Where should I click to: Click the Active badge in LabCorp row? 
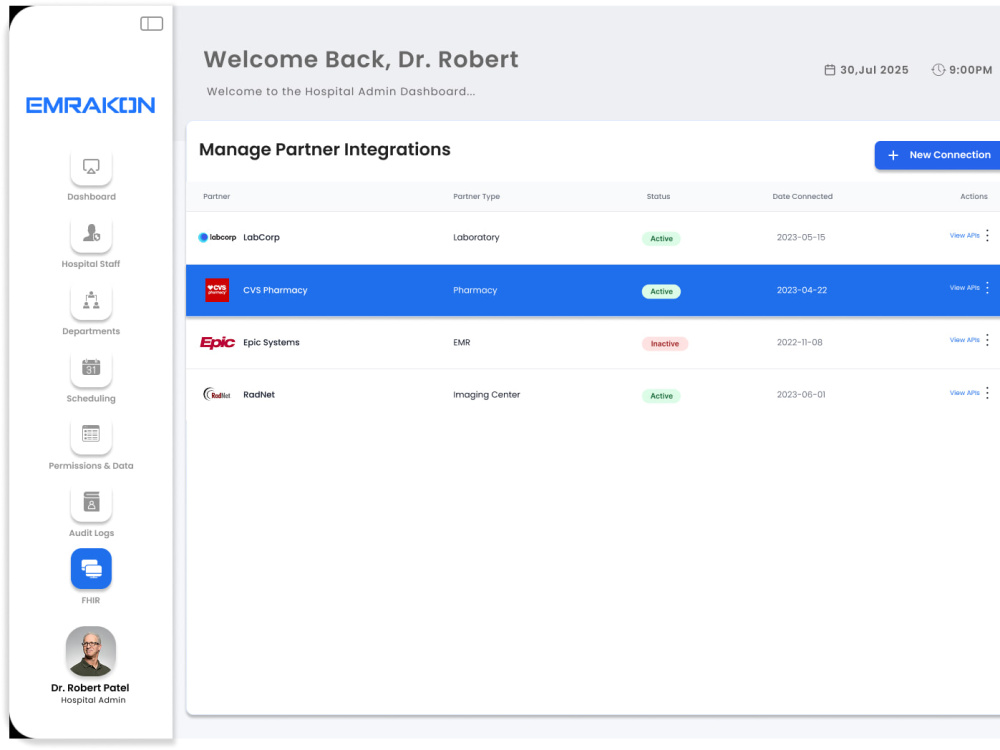tap(661, 239)
